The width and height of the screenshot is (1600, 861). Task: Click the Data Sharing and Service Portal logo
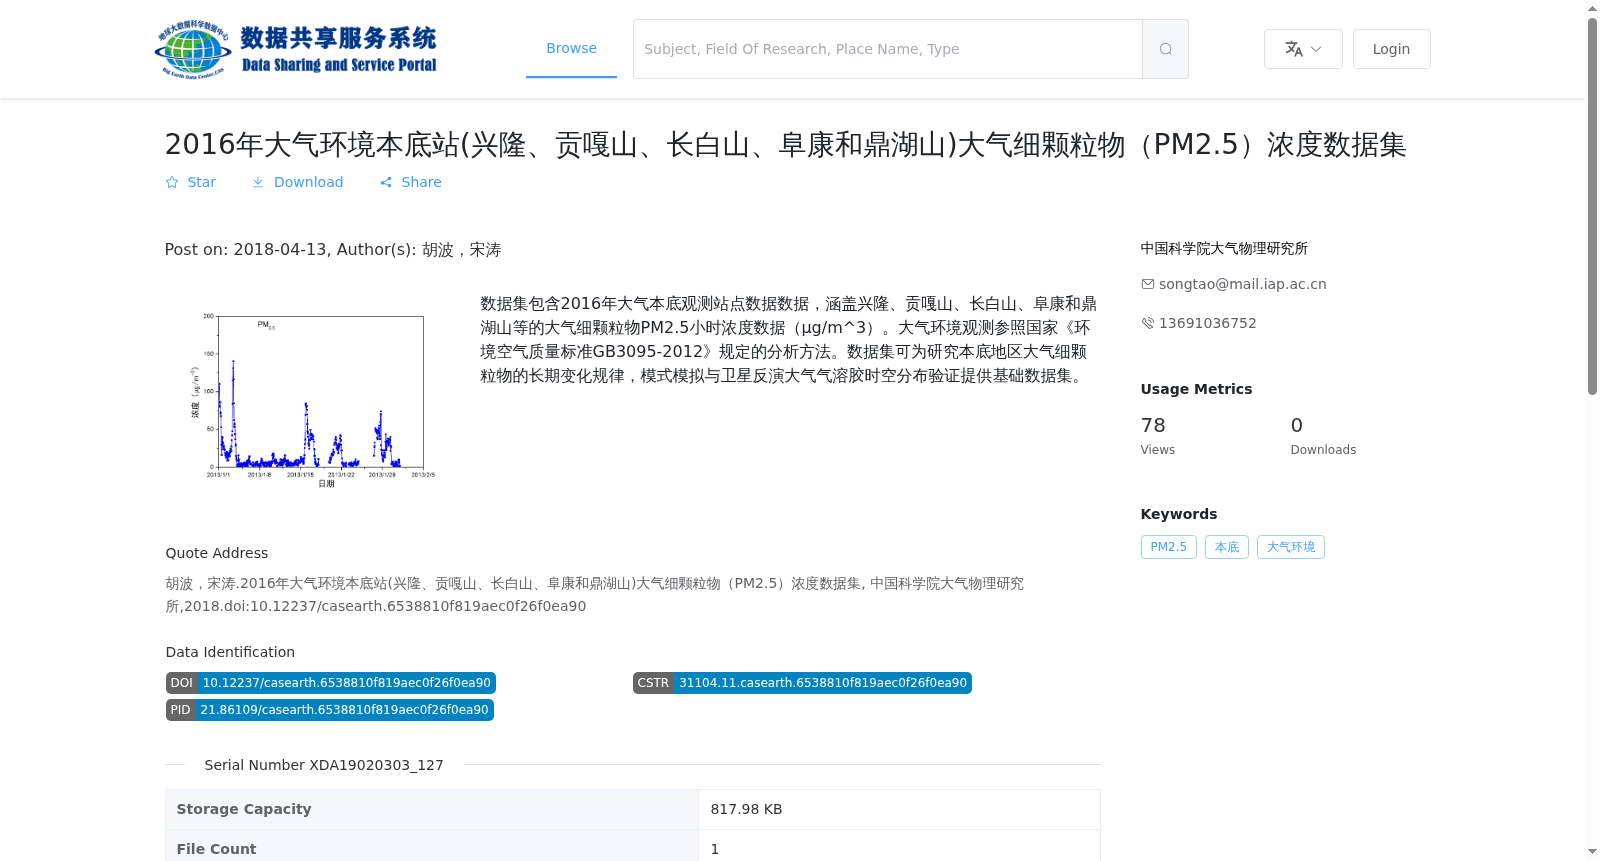pyautogui.click(x=296, y=49)
